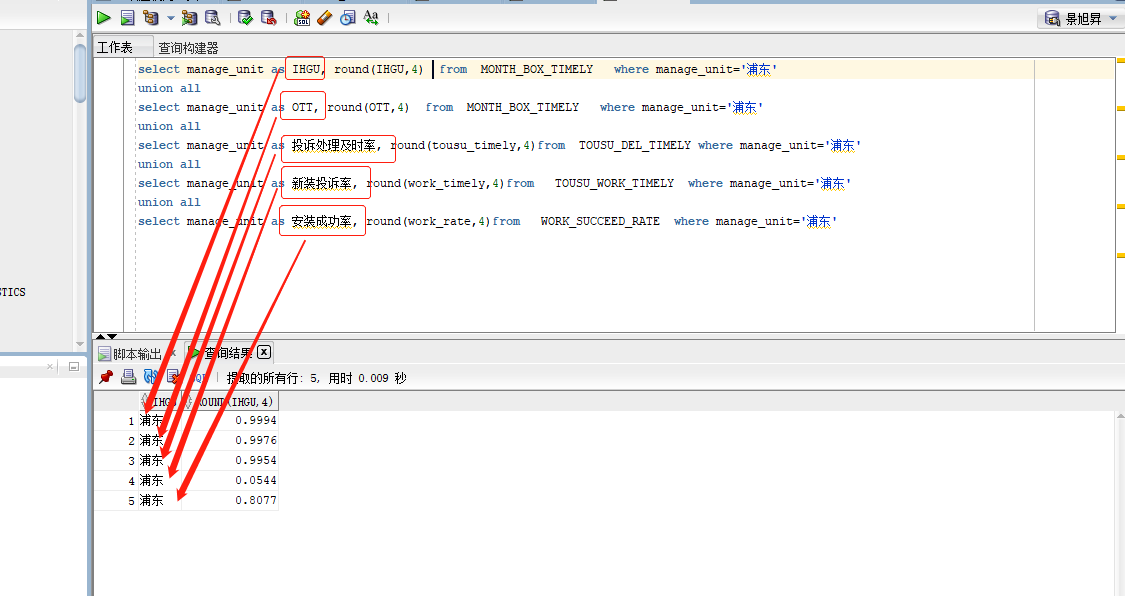
Task: Select the cell with value 0.9954
Action: pyautogui.click(x=230, y=460)
